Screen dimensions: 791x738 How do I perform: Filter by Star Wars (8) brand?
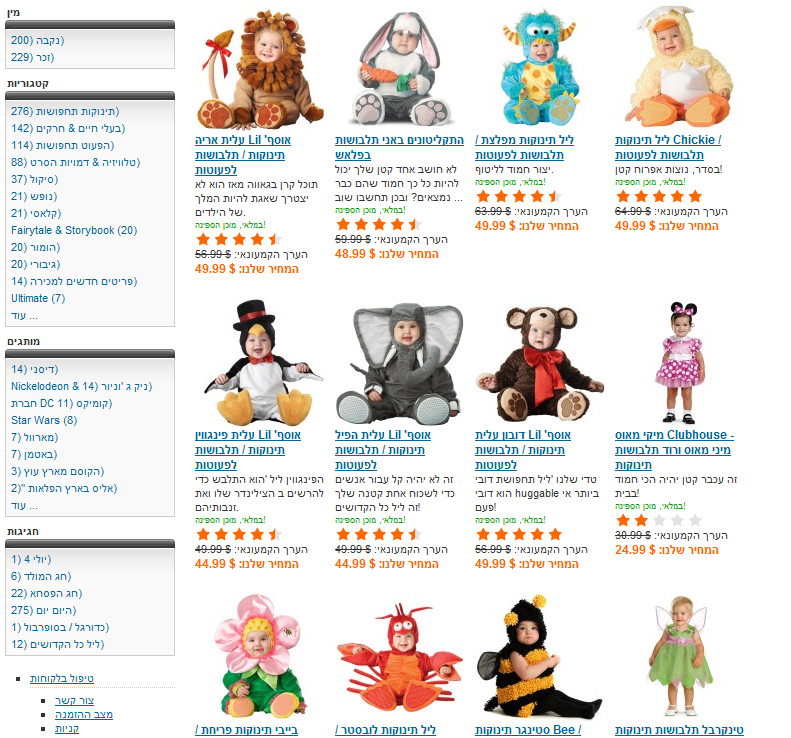(44, 420)
